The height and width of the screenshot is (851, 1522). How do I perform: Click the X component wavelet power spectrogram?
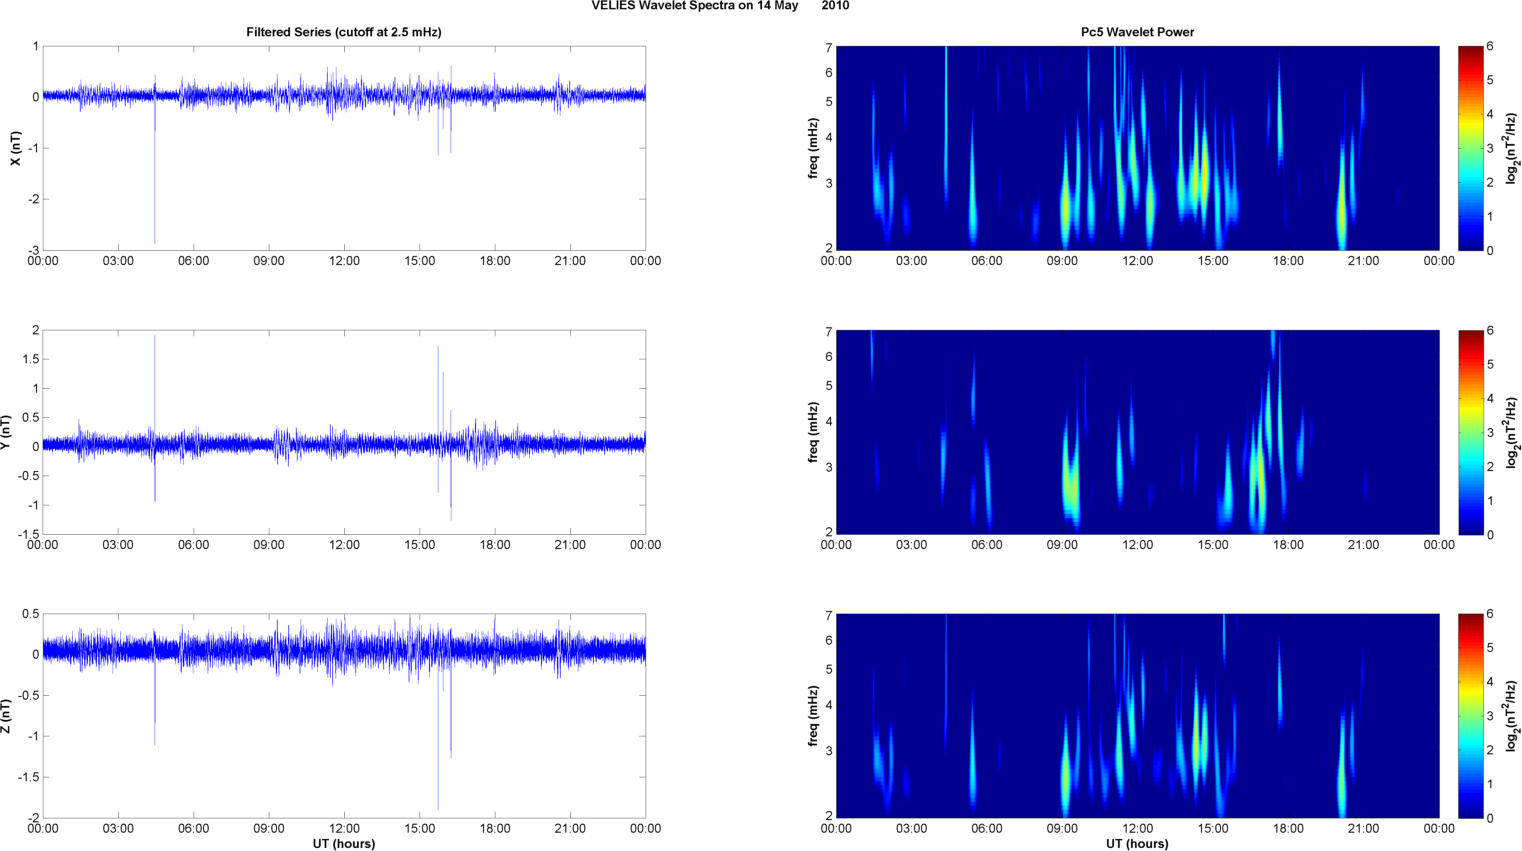(x=1137, y=148)
